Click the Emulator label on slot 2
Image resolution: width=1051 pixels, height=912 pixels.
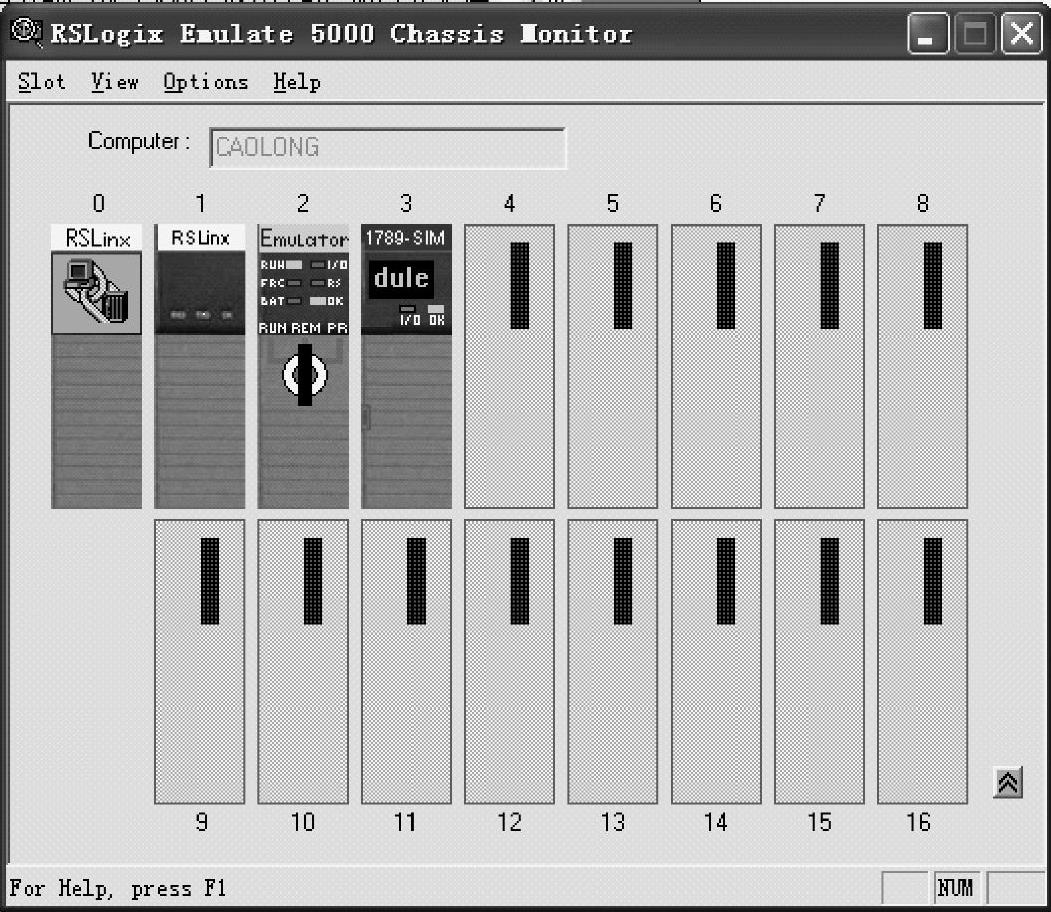304,239
